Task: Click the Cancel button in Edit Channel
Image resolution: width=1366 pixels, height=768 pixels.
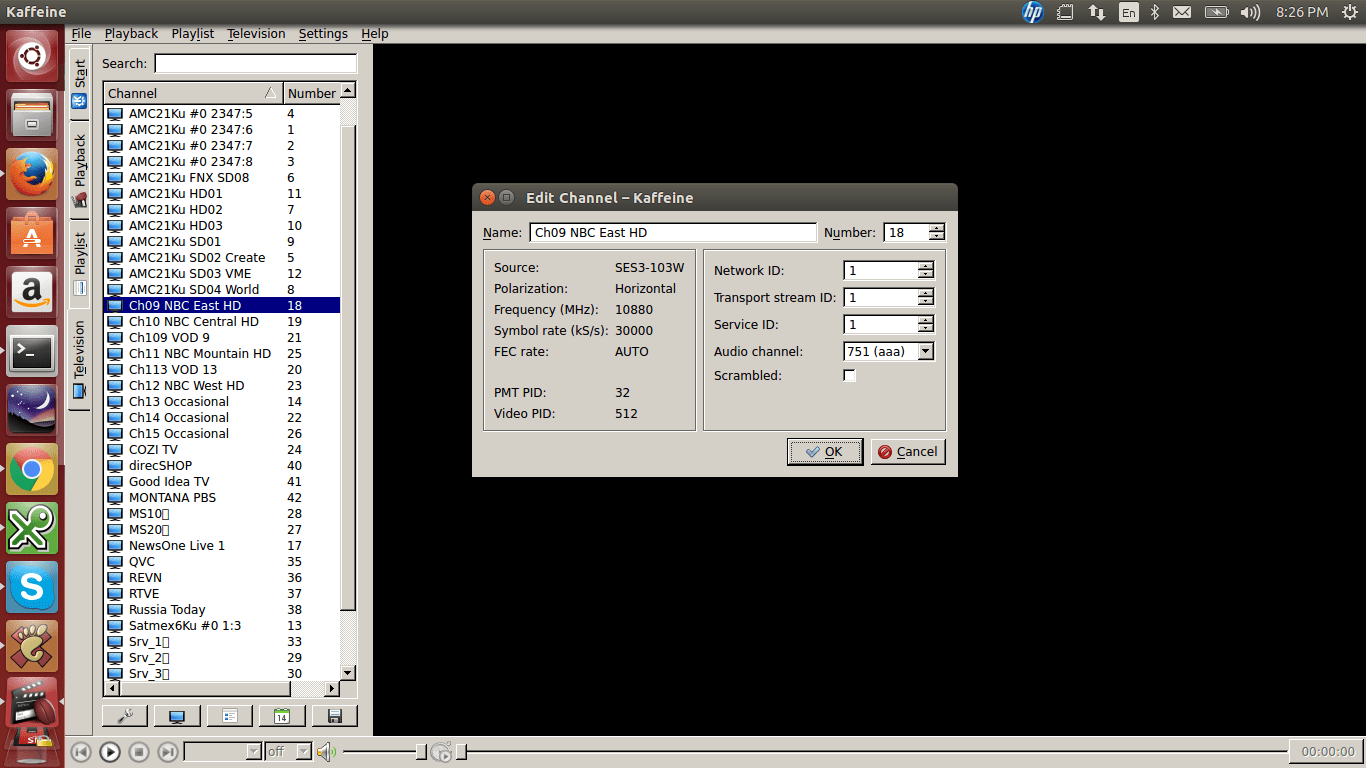Action: [x=908, y=452]
